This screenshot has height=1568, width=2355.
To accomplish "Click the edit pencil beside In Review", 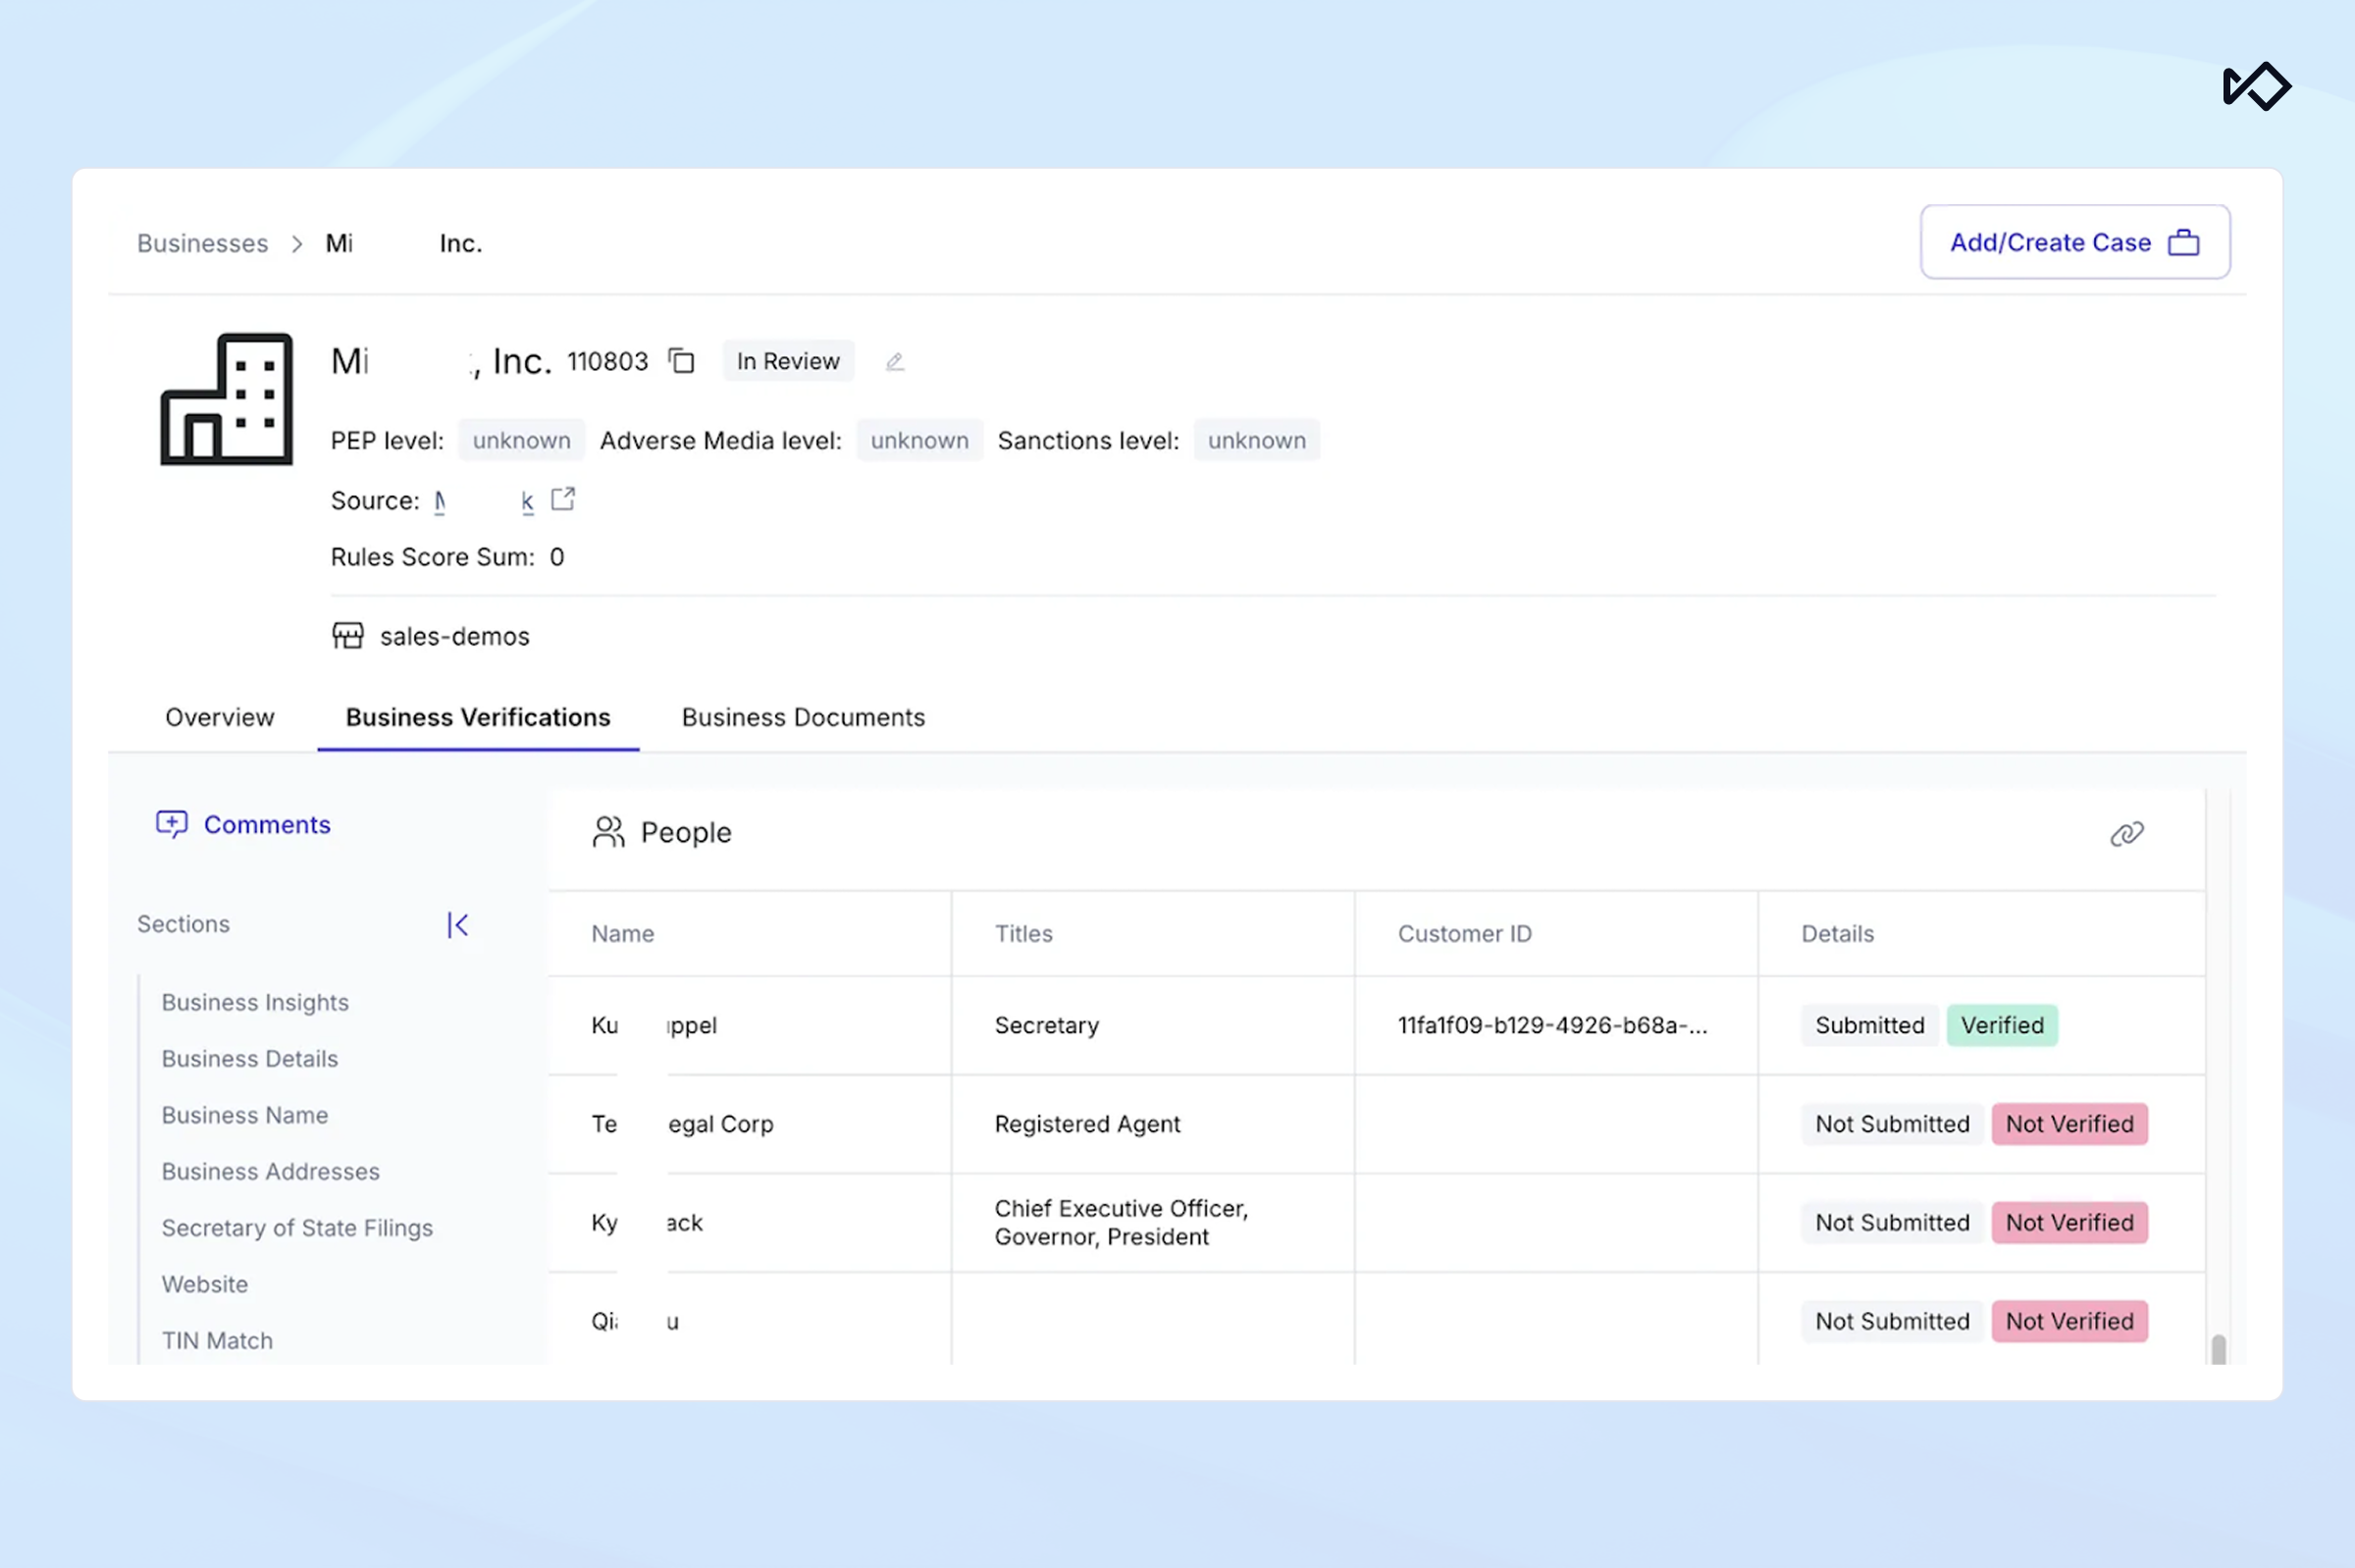I will click(895, 362).
